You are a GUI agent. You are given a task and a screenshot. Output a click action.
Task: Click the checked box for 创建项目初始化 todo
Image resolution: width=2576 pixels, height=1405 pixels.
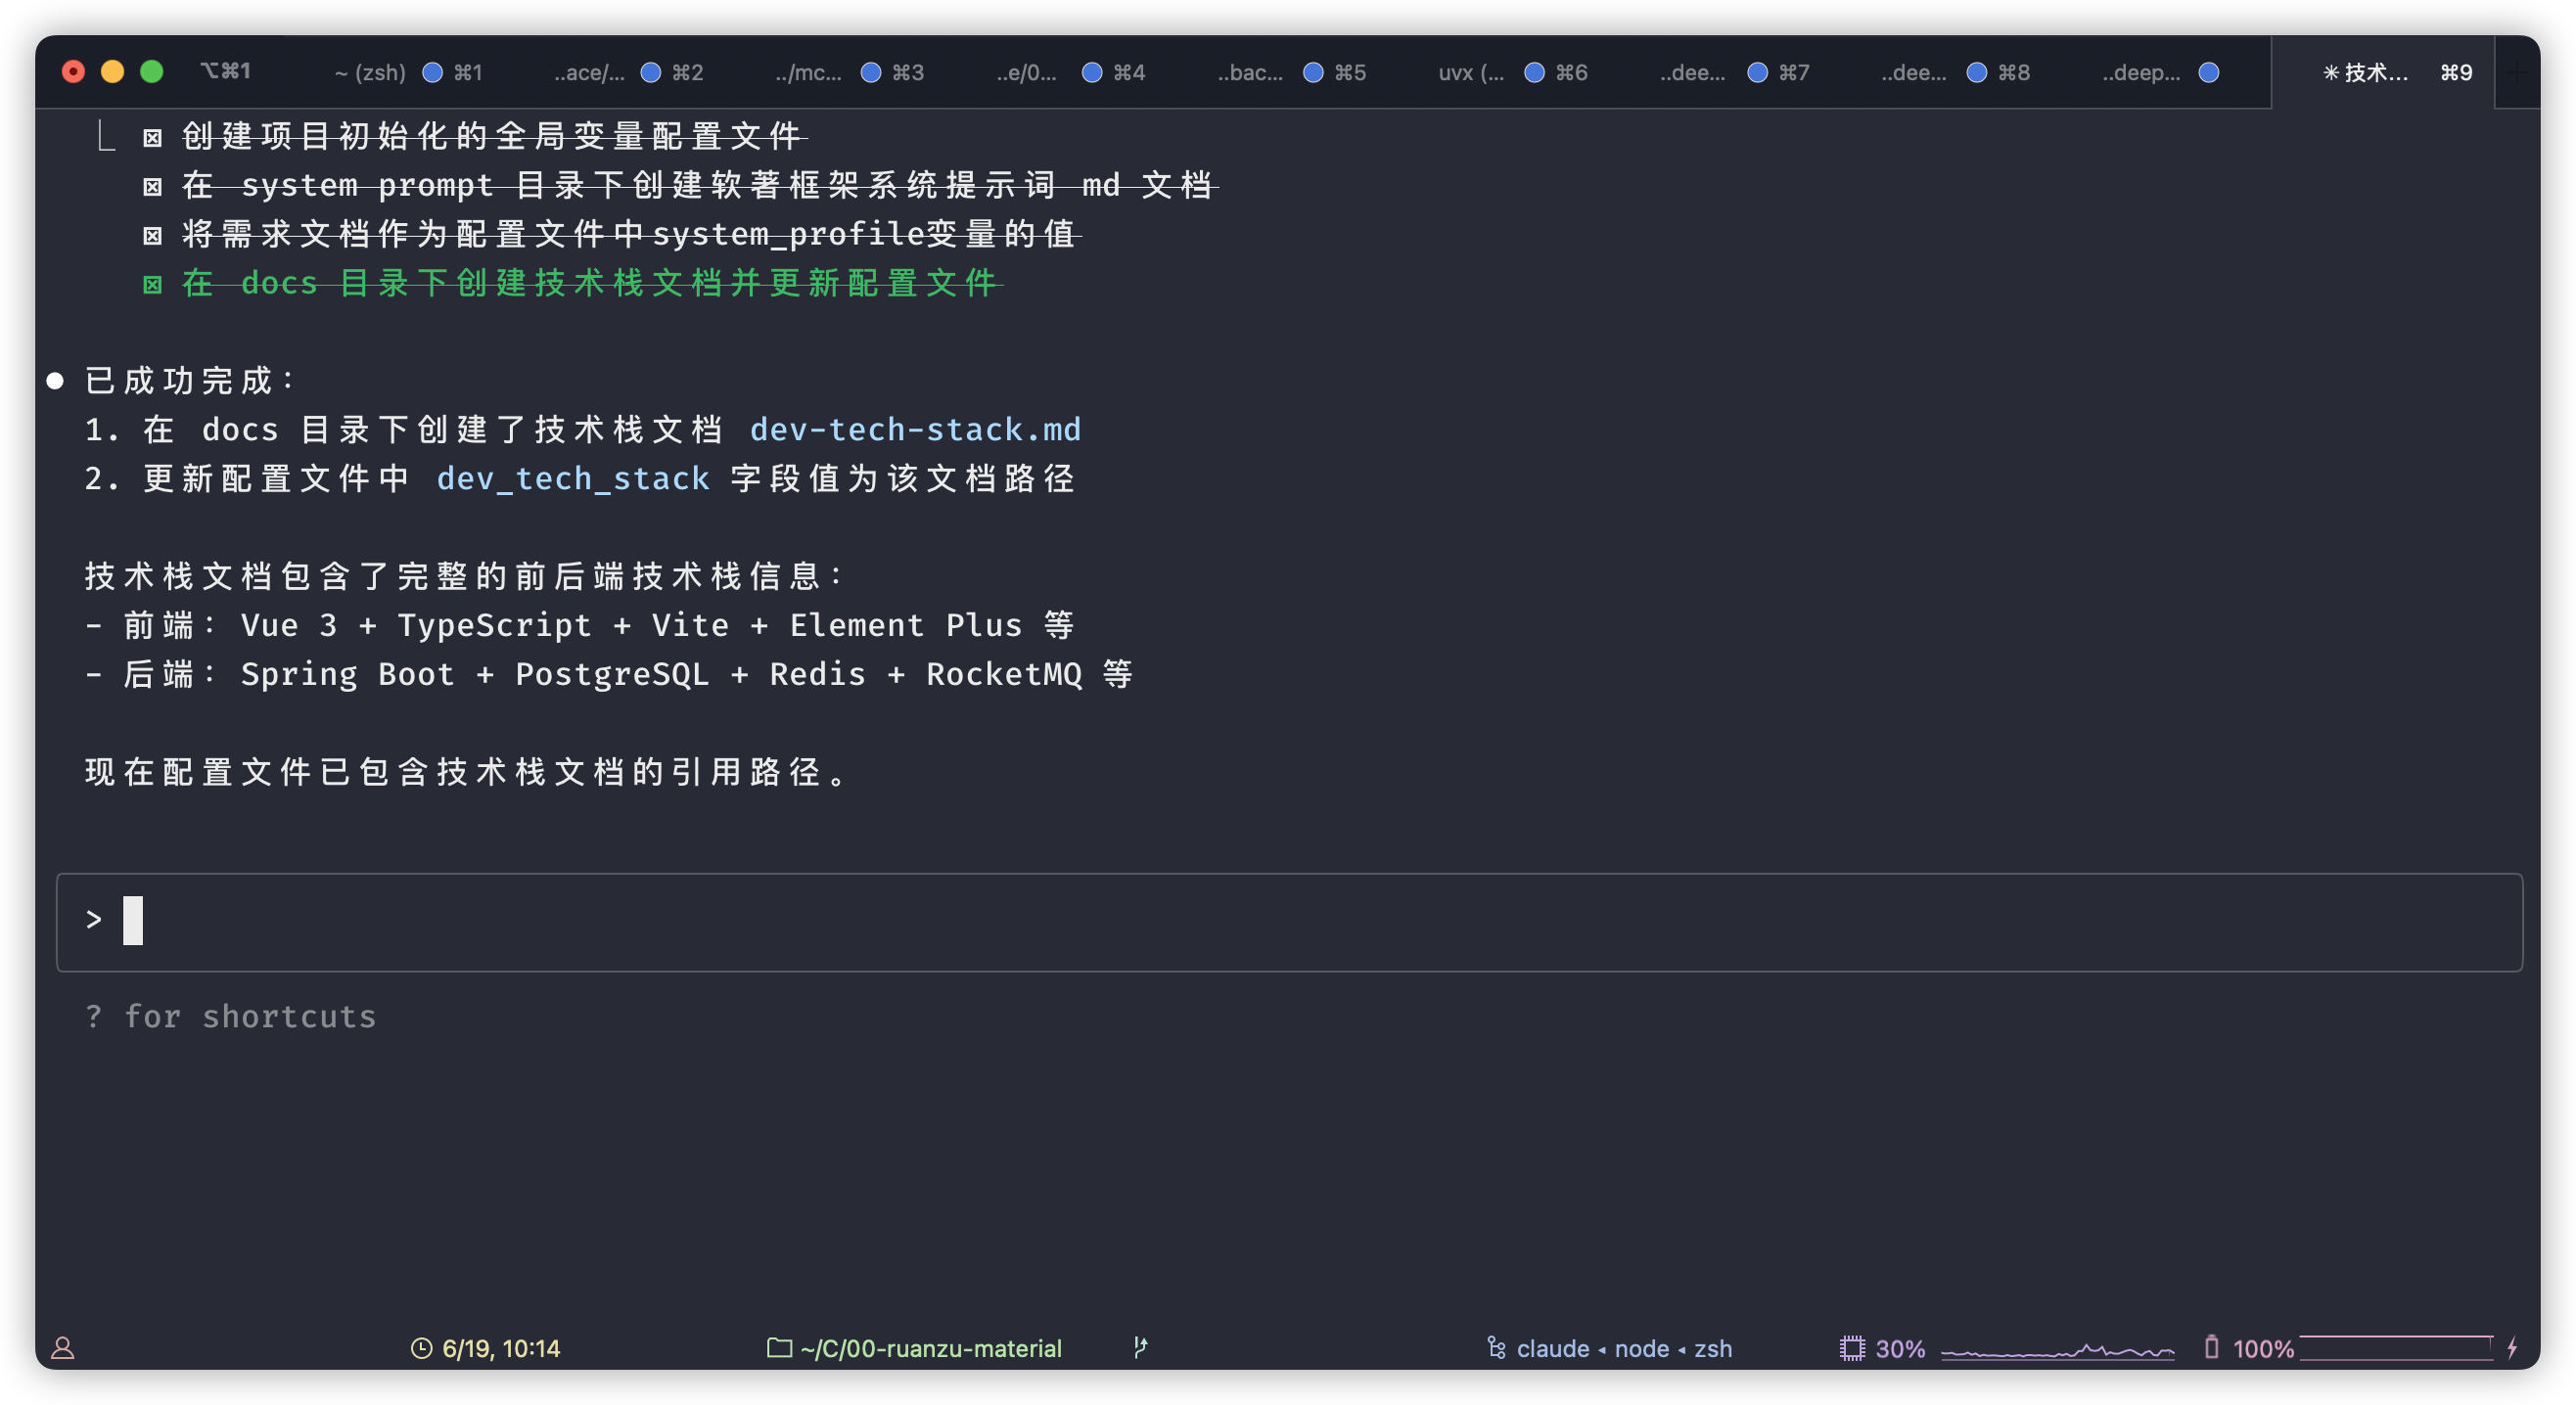coord(152,137)
